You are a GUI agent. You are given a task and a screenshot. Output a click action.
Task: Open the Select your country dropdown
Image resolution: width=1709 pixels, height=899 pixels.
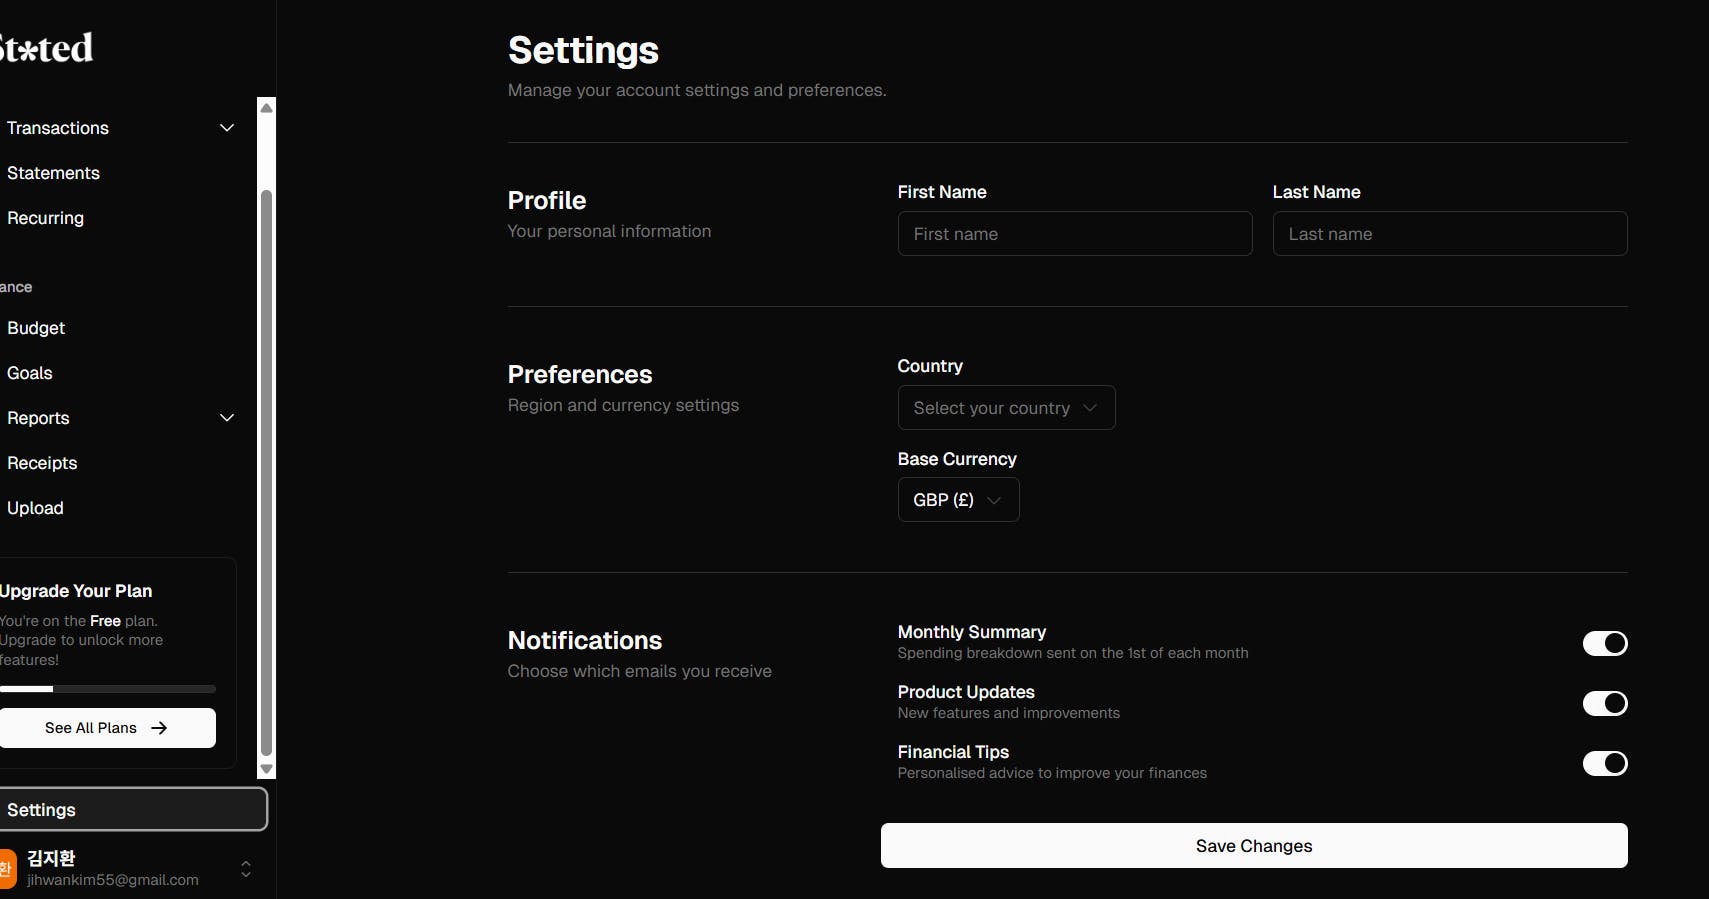tap(1006, 408)
